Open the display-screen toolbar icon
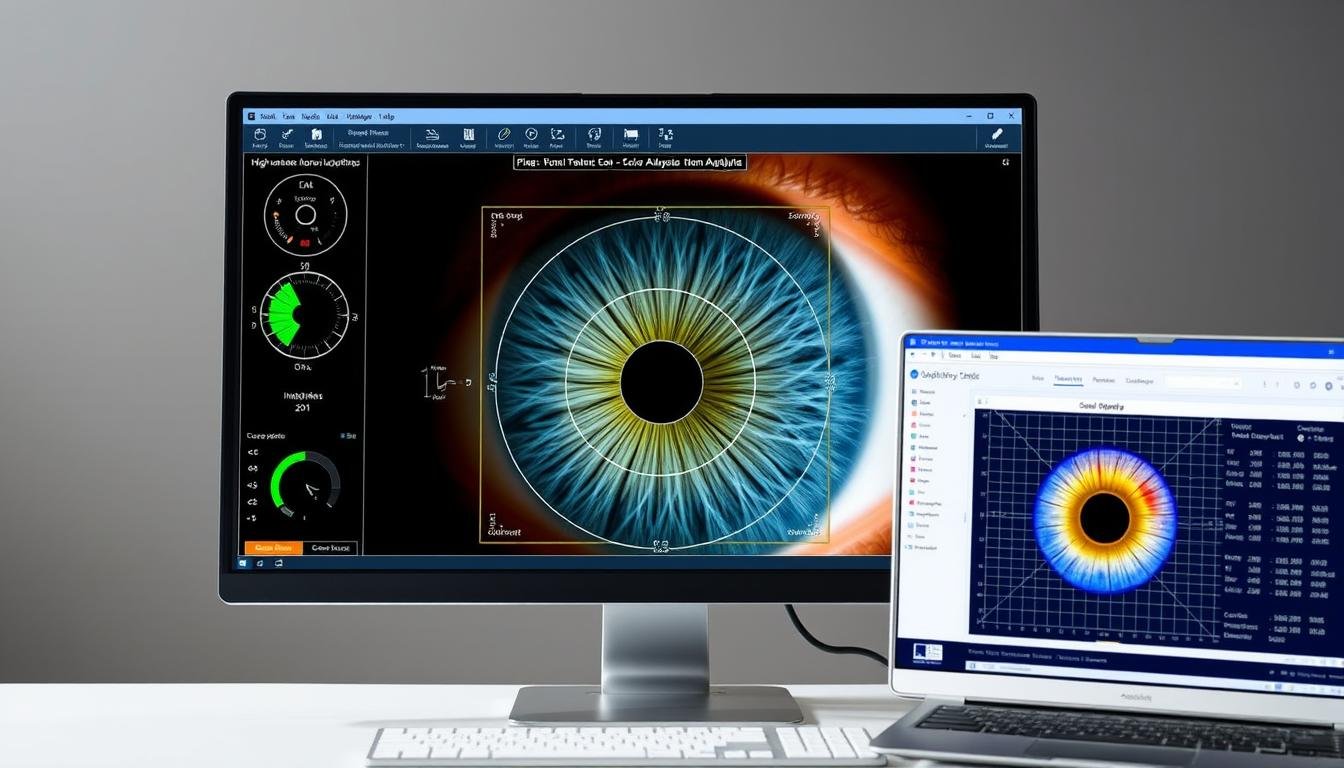 pos(631,133)
